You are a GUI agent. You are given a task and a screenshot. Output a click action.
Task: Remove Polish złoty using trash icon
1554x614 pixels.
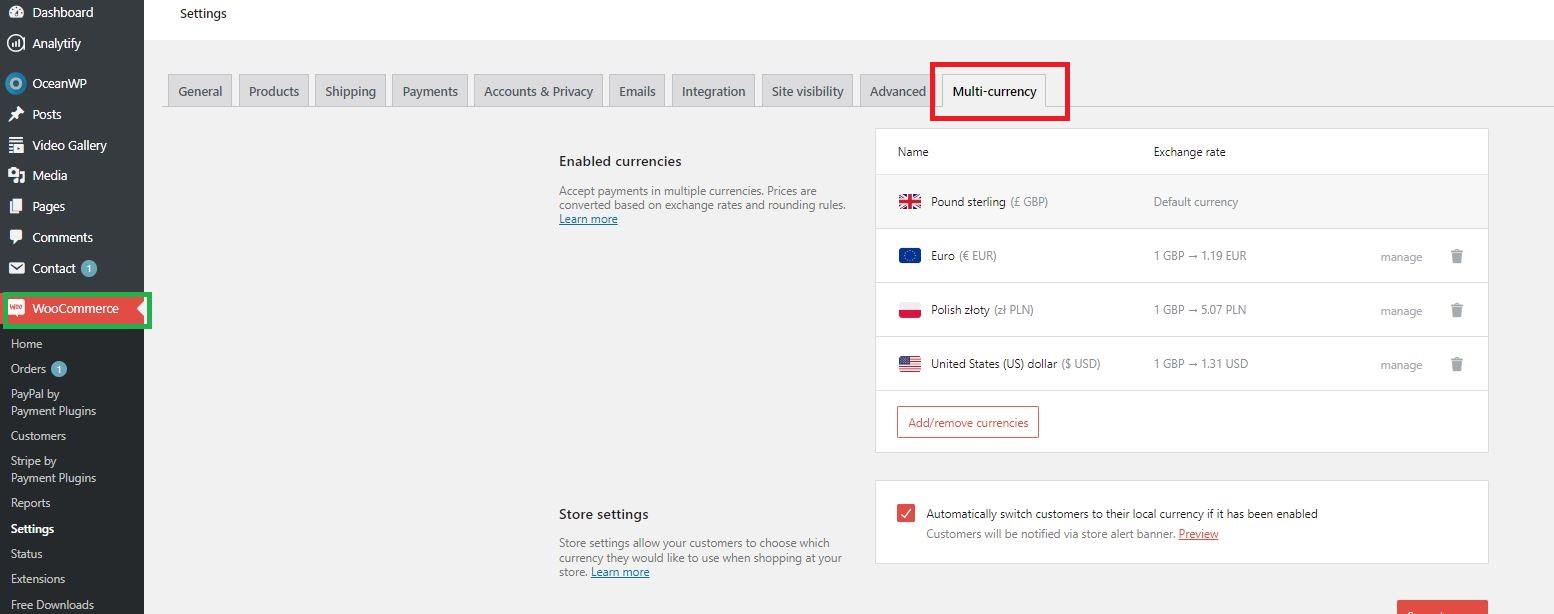point(1457,310)
